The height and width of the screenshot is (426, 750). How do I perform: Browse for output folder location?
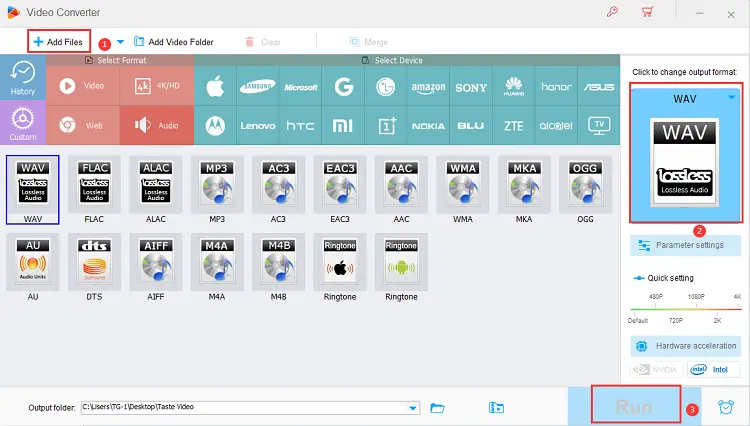437,408
